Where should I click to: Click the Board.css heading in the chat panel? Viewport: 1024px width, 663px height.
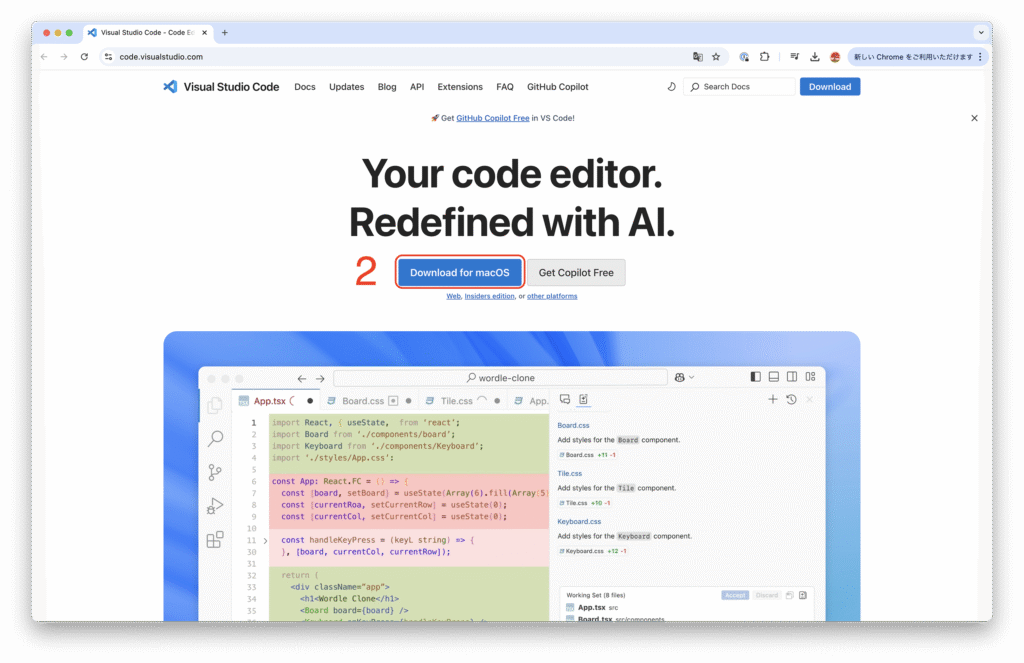[x=573, y=425]
